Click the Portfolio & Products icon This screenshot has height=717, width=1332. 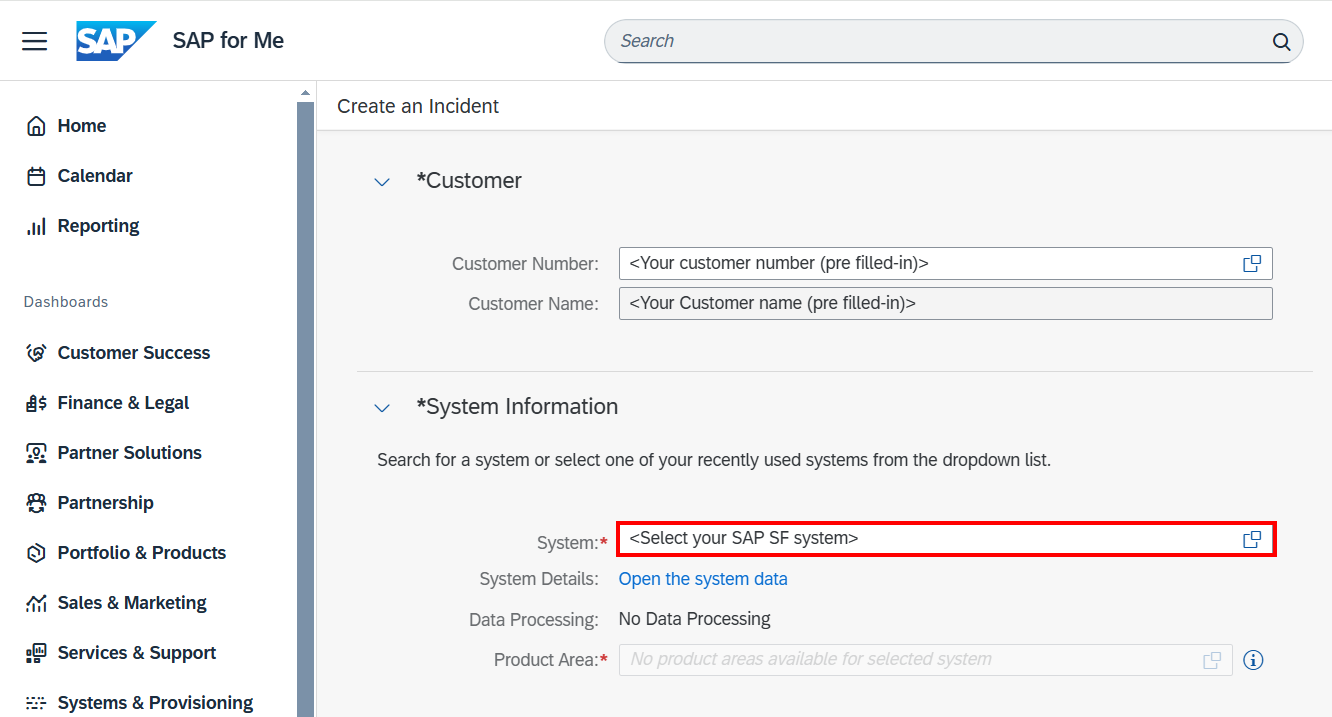click(36, 553)
